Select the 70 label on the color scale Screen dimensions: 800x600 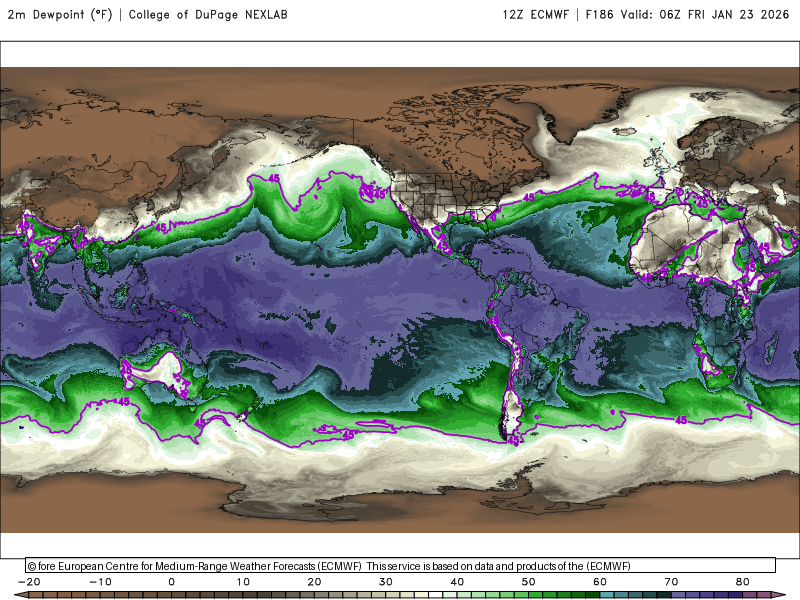[x=671, y=582]
